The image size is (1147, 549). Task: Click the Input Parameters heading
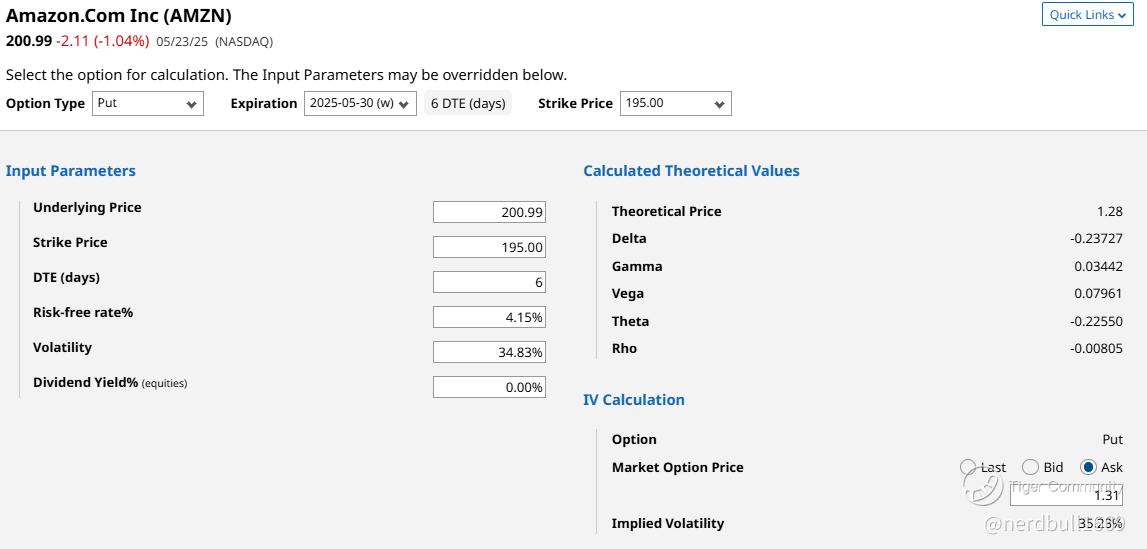pos(71,171)
